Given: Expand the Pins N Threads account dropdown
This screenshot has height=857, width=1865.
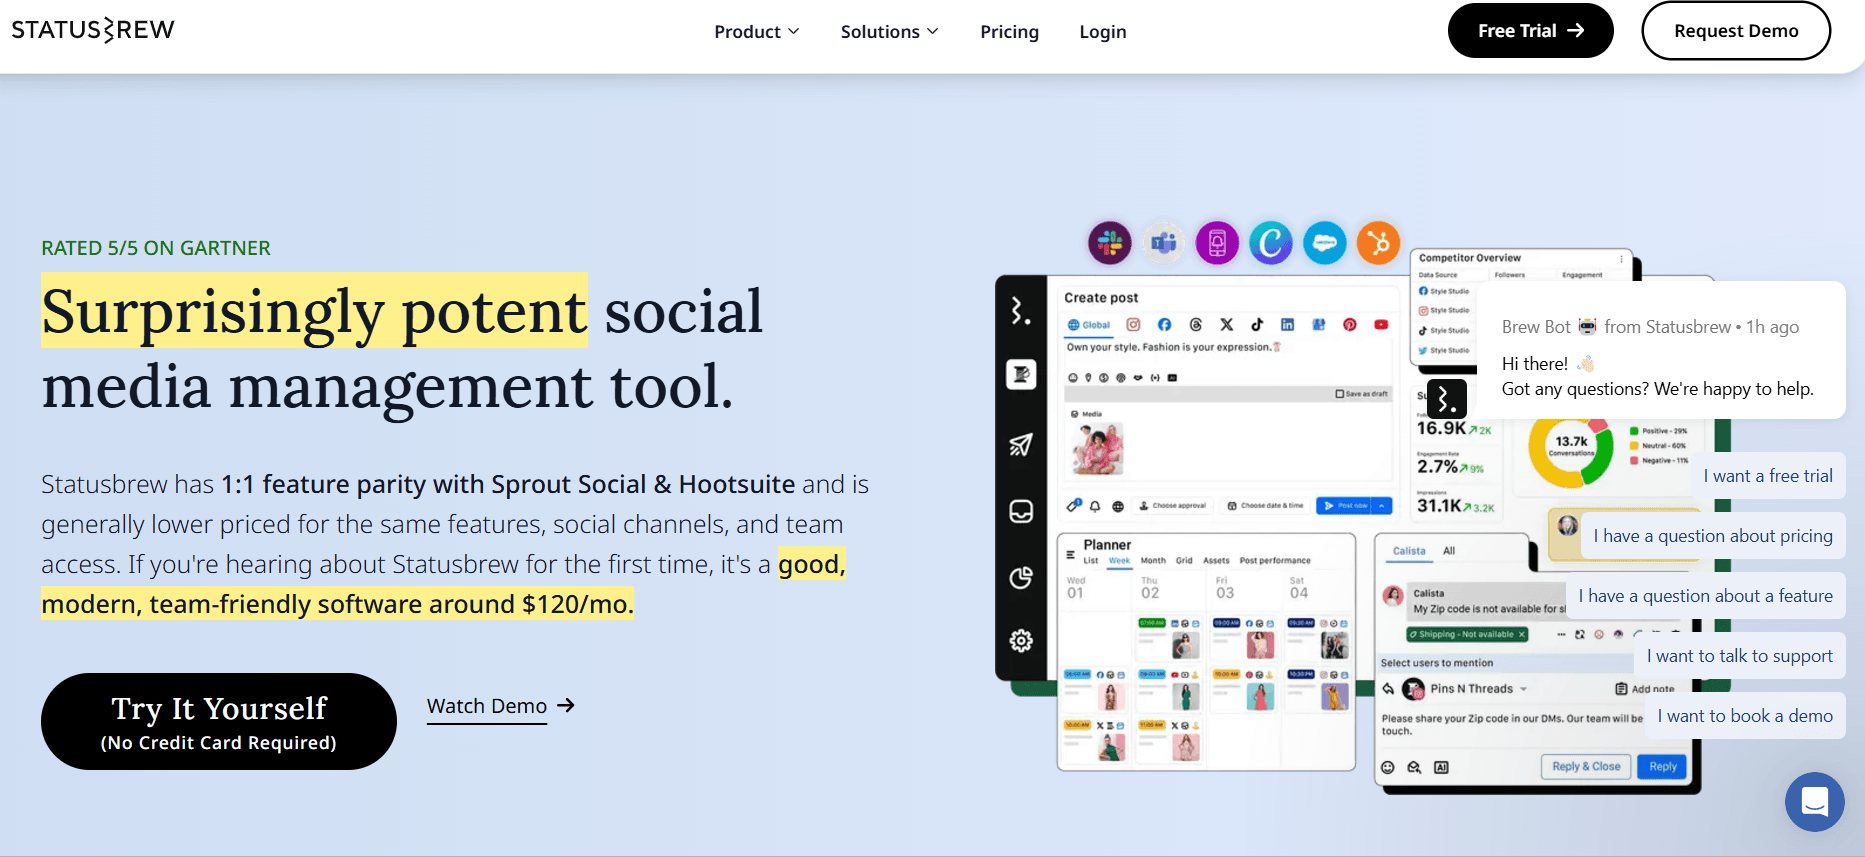Looking at the screenshot, I should coord(1523,689).
